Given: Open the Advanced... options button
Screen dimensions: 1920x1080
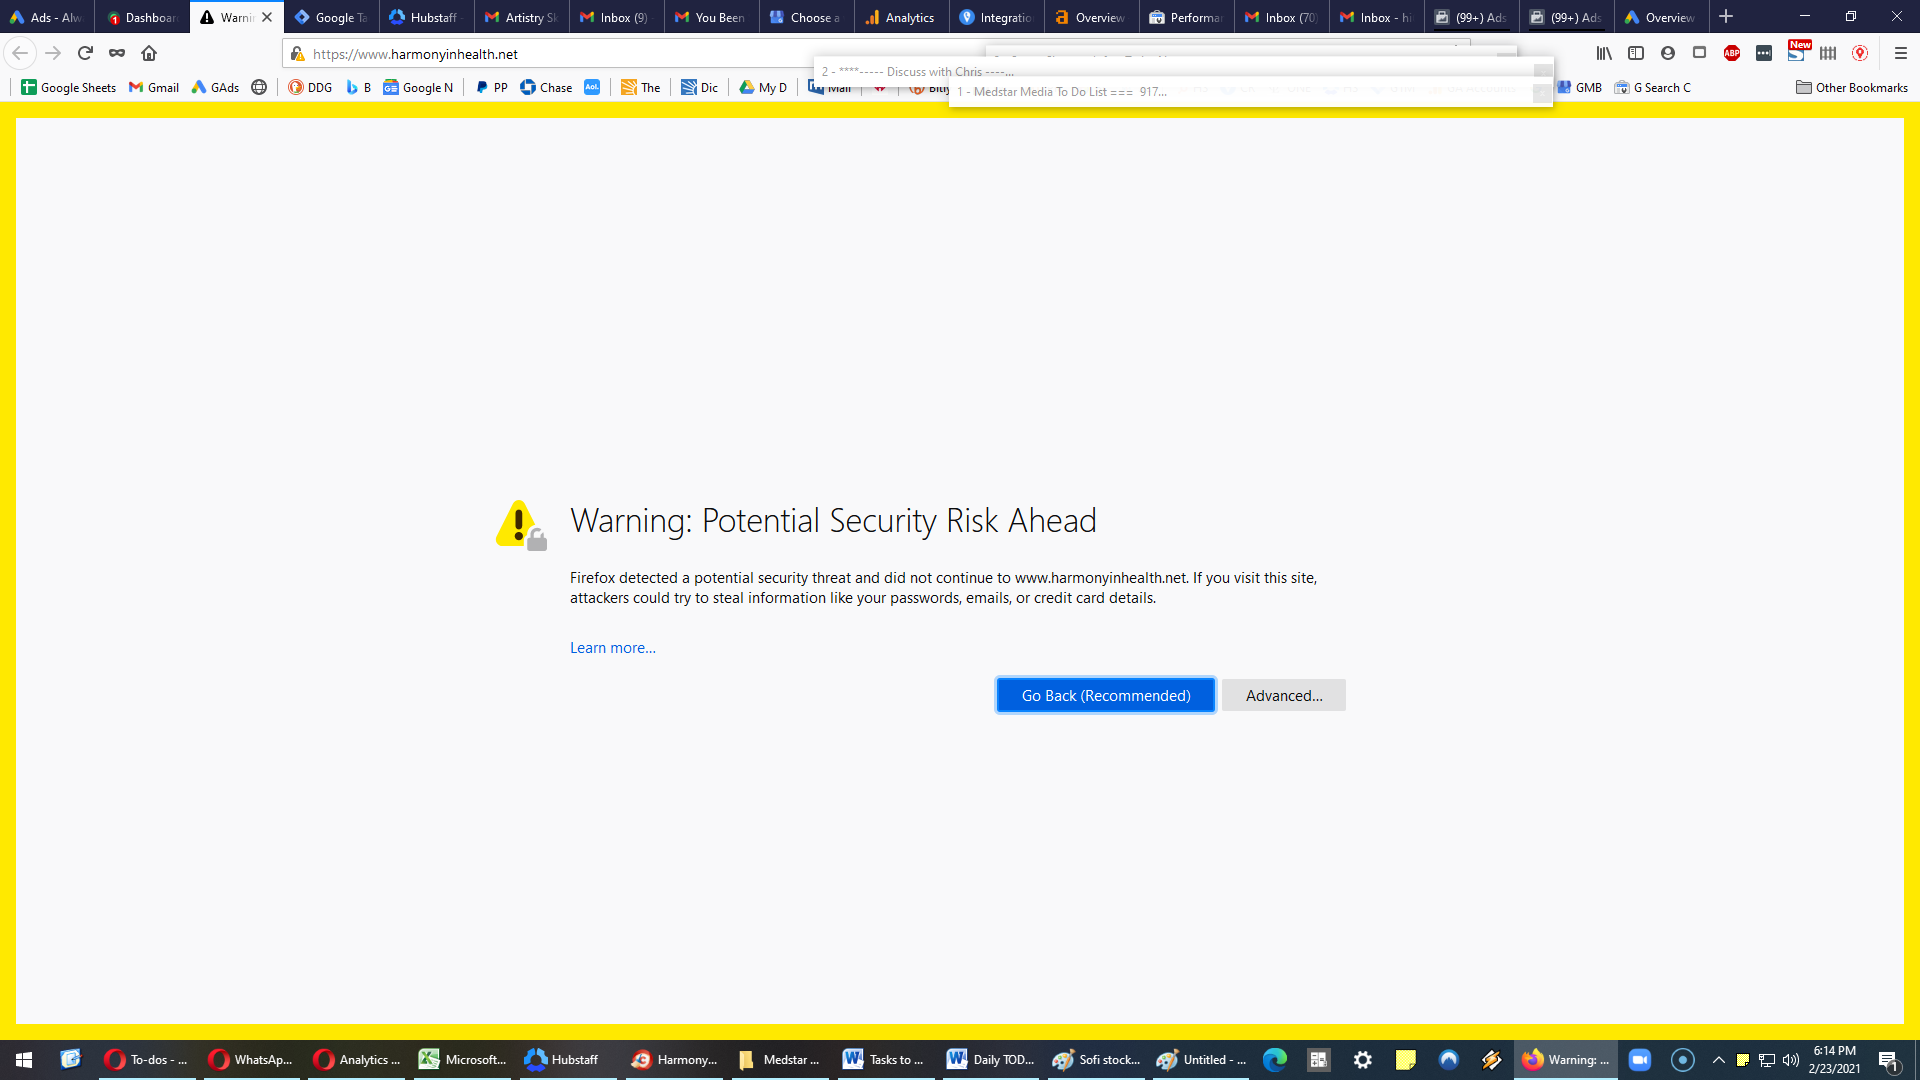Looking at the screenshot, I should [1284, 696].
